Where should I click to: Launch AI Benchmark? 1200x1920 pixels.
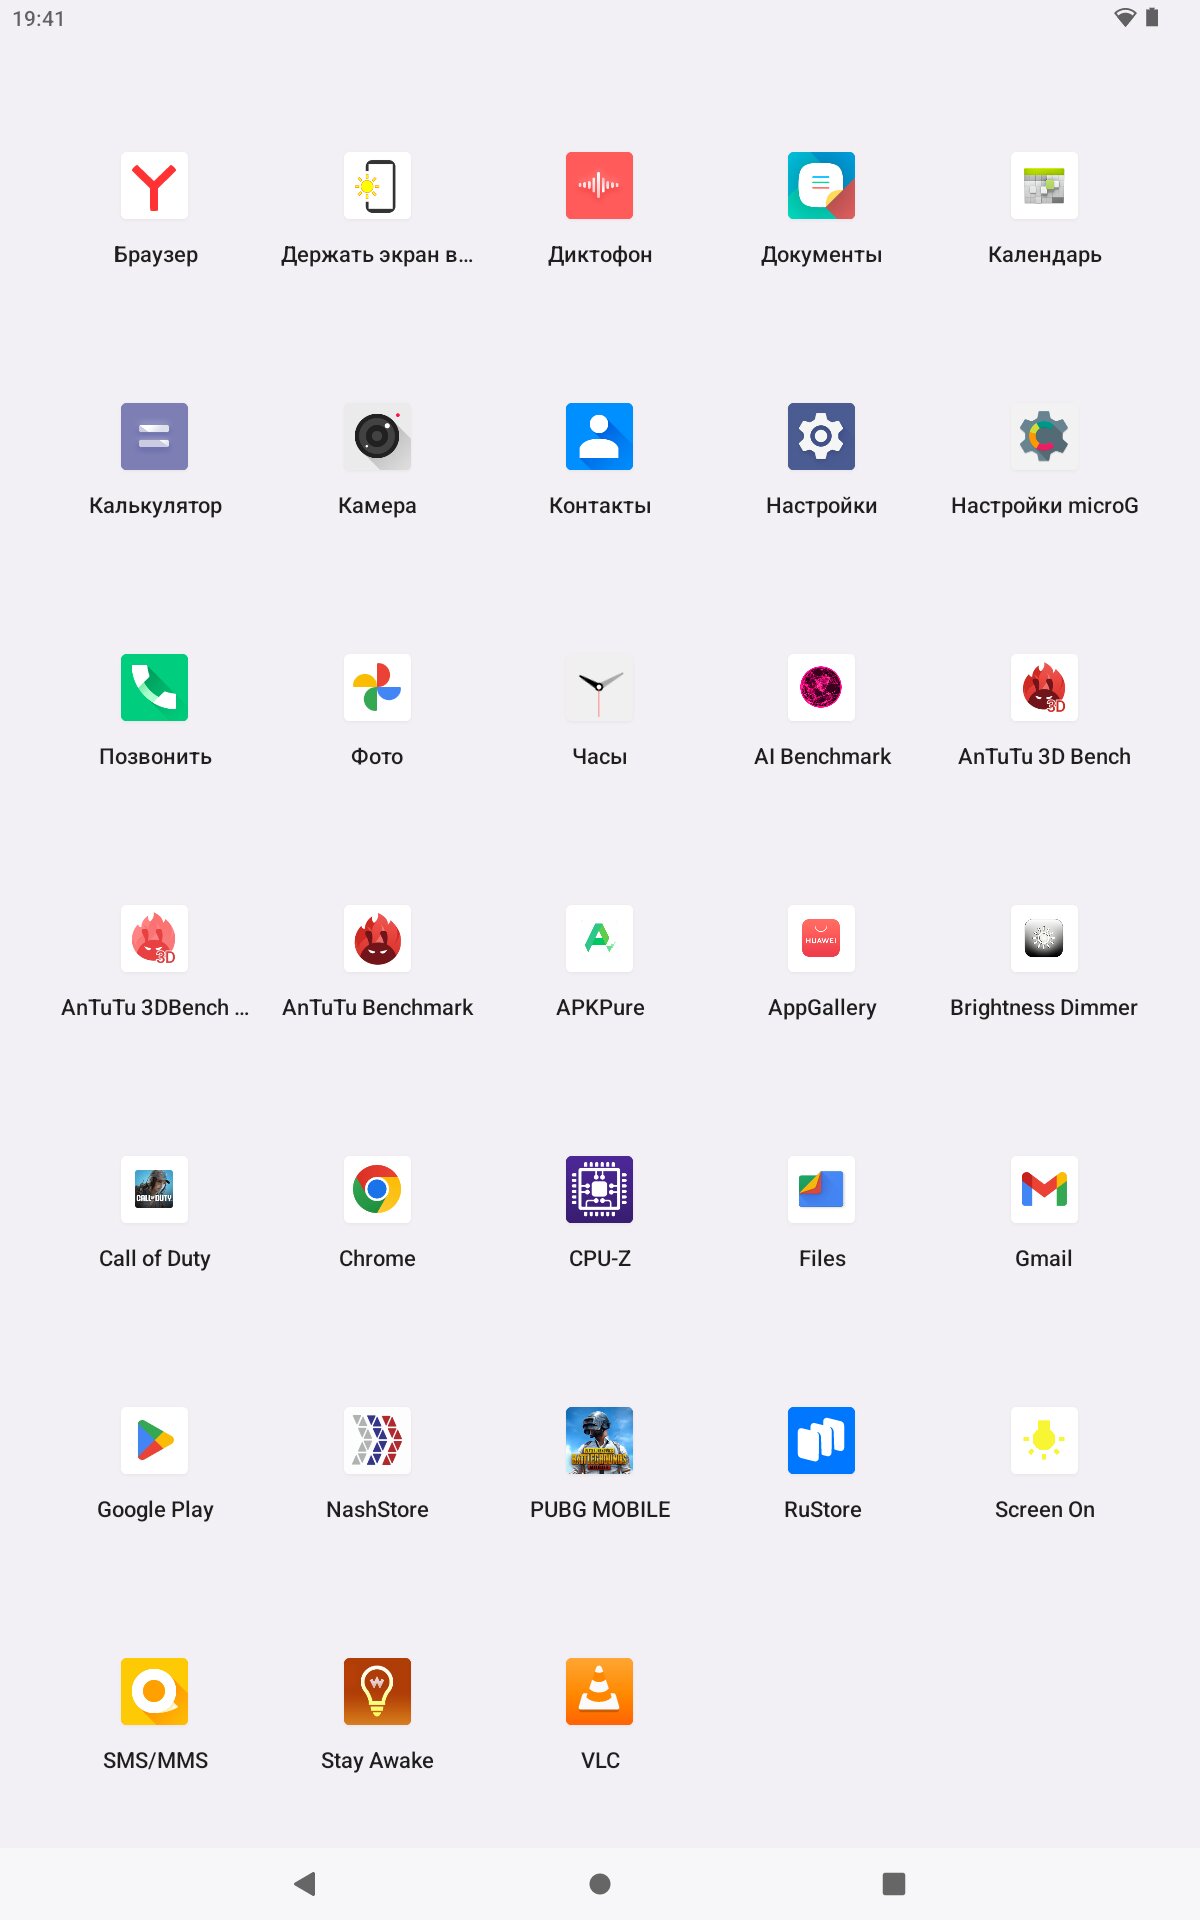click(x=821, y=688)
